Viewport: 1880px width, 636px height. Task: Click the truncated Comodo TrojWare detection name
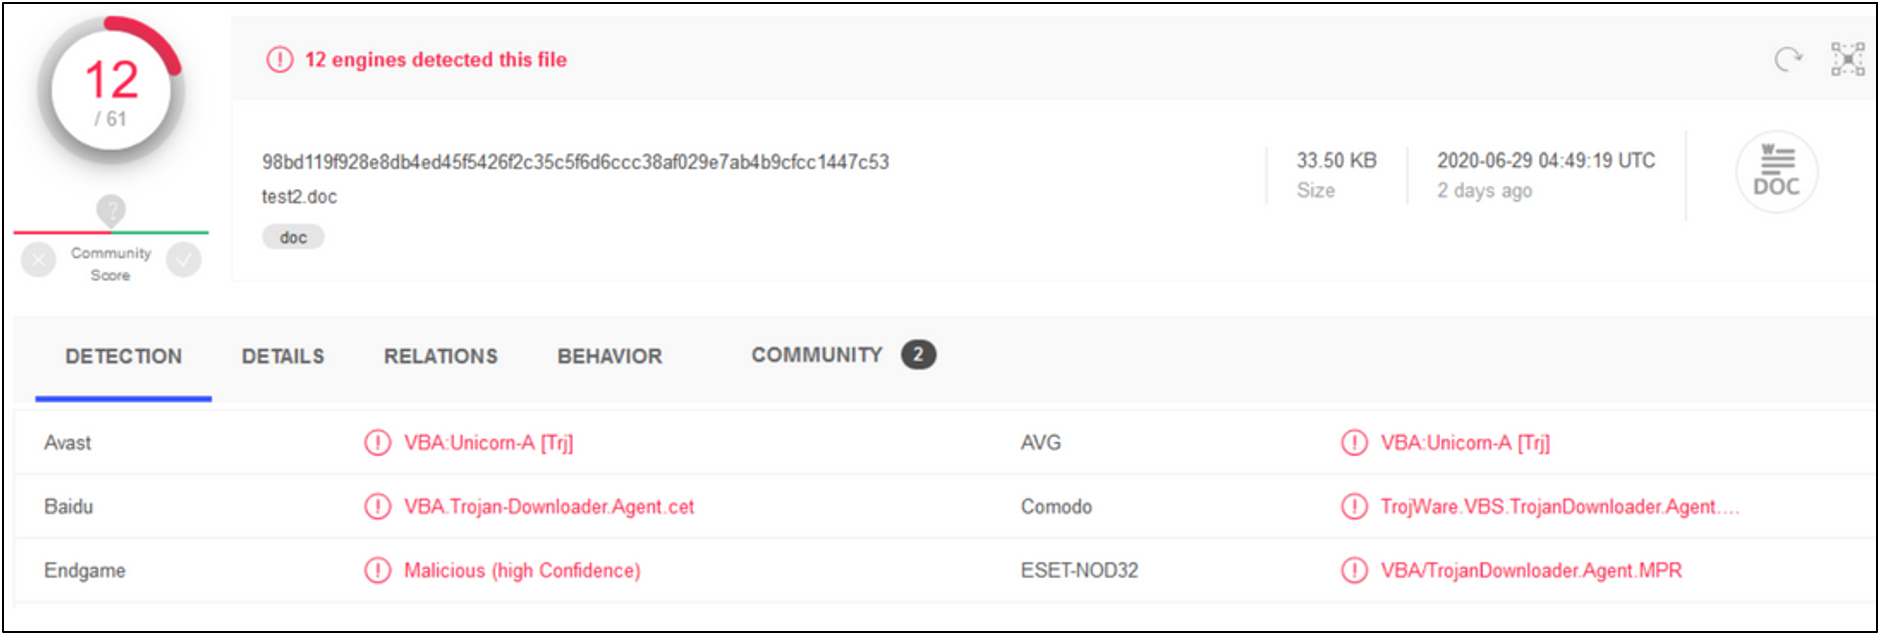click(1558, 507)
